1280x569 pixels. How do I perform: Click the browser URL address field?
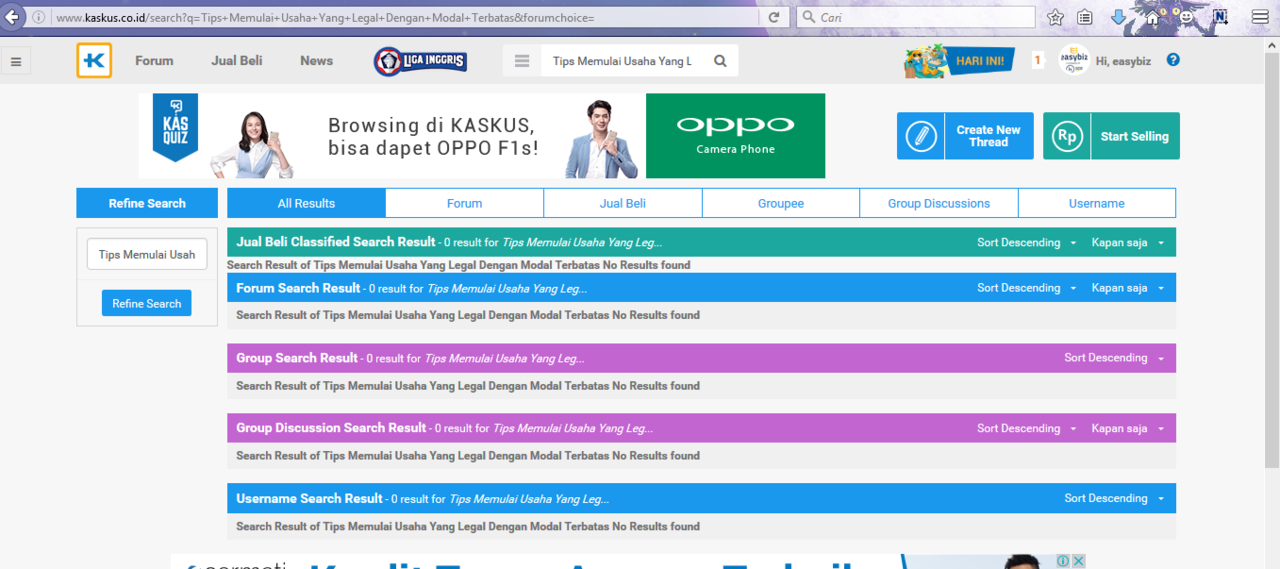(x=404, y=17)
